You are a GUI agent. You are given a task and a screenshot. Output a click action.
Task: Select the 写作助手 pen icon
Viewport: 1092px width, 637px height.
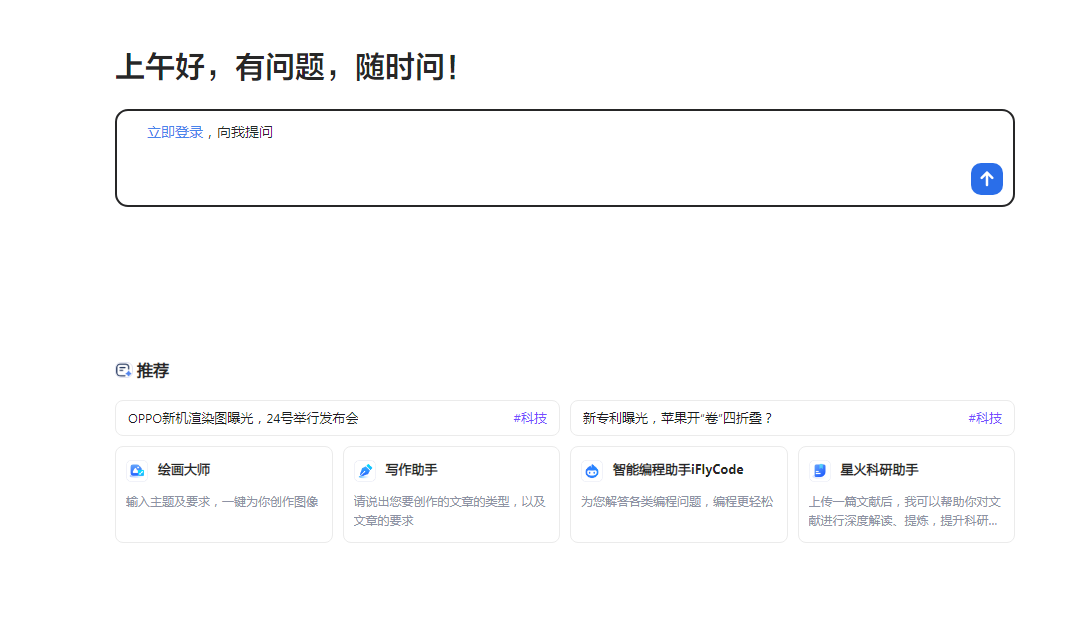[366, 469]
